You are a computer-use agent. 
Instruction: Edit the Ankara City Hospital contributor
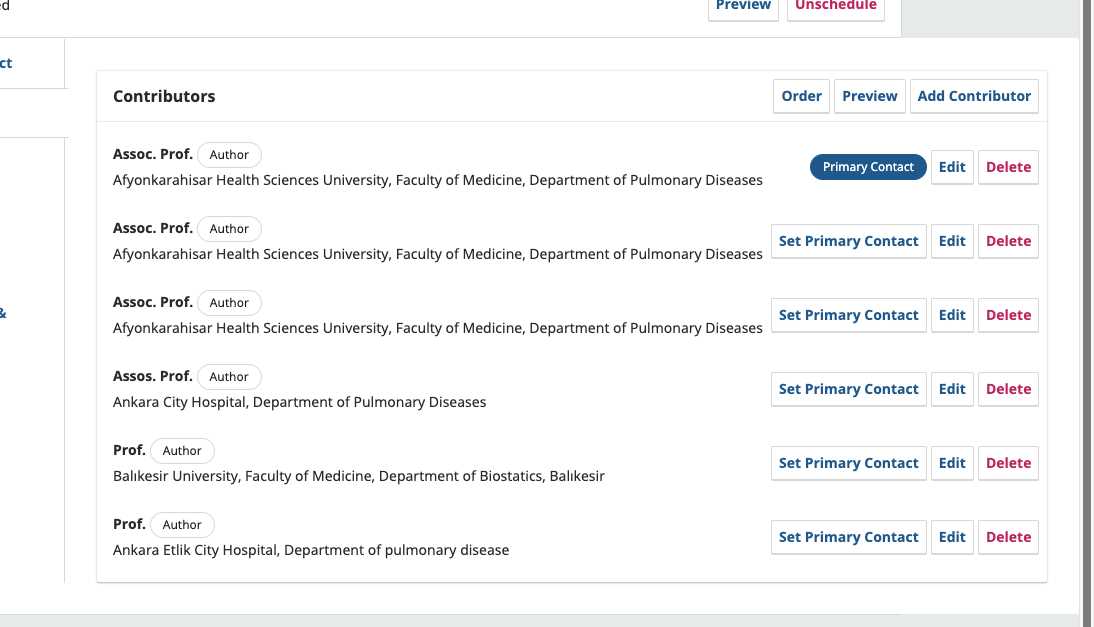pos(952,389)
